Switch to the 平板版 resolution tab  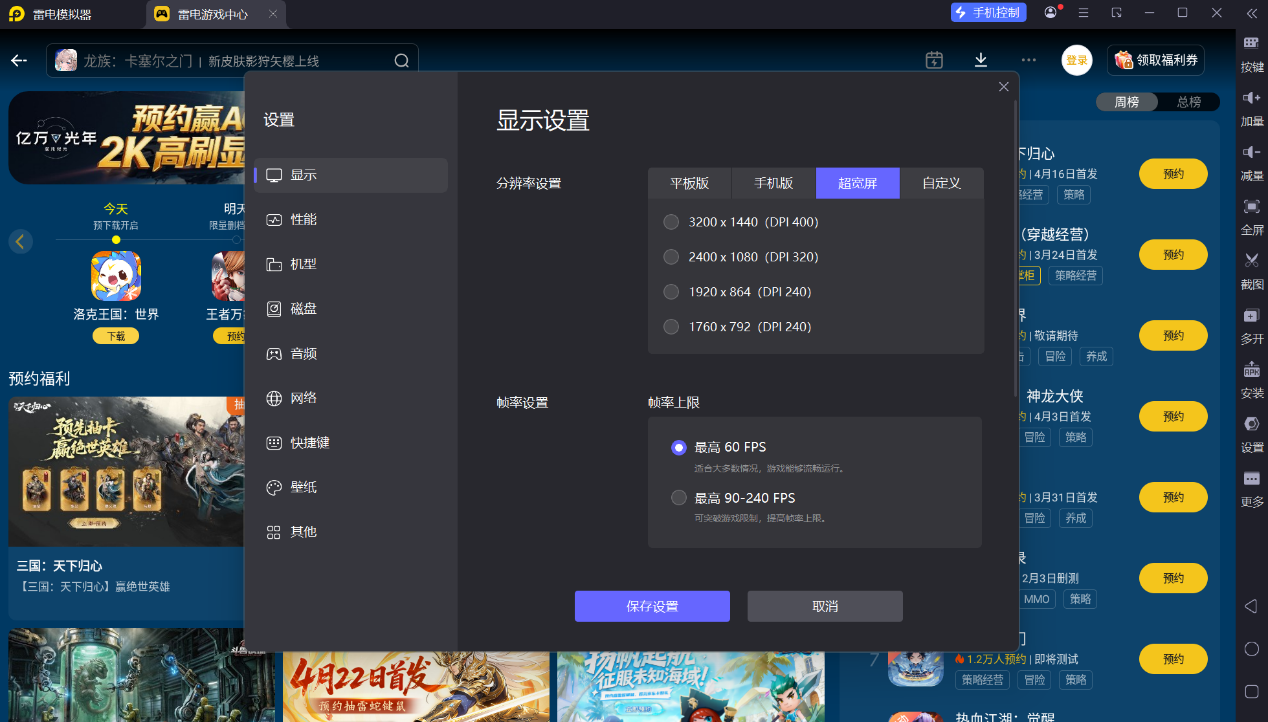689,183
